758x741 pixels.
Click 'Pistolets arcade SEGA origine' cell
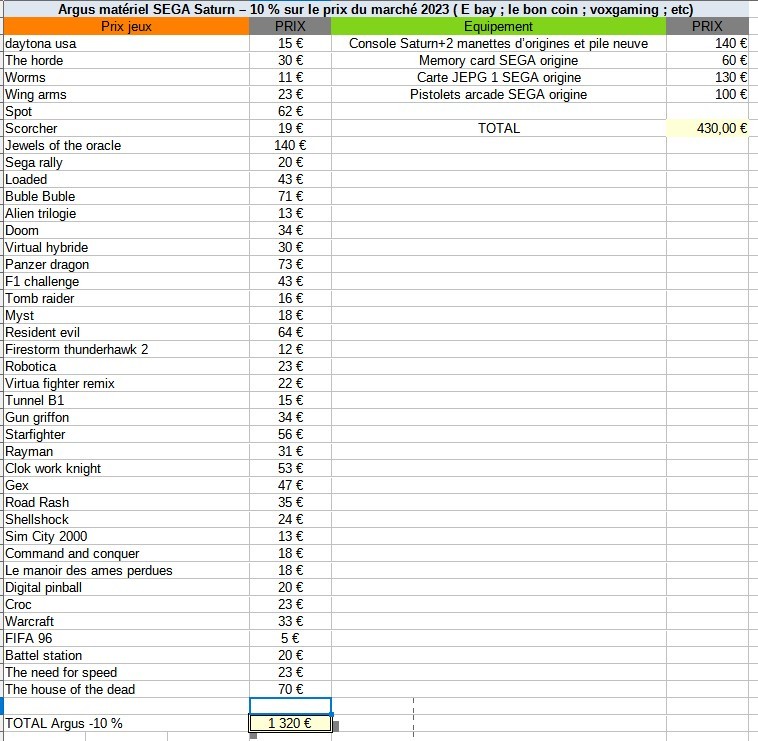coord(498,94)
